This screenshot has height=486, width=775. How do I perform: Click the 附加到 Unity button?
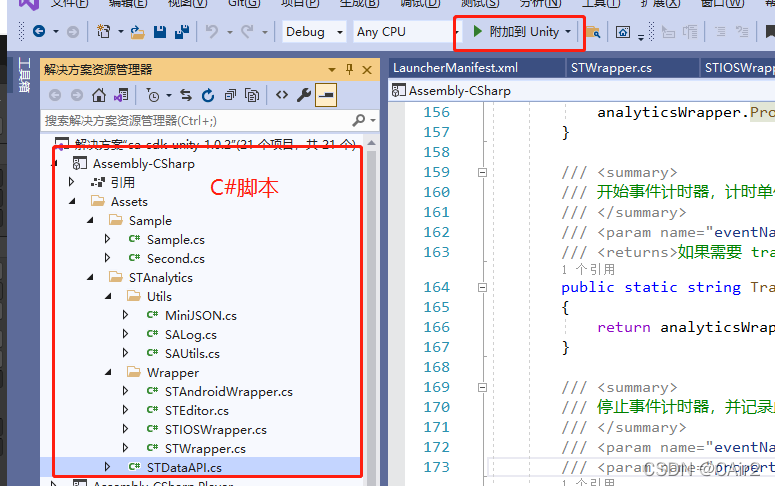click(518, 32)
